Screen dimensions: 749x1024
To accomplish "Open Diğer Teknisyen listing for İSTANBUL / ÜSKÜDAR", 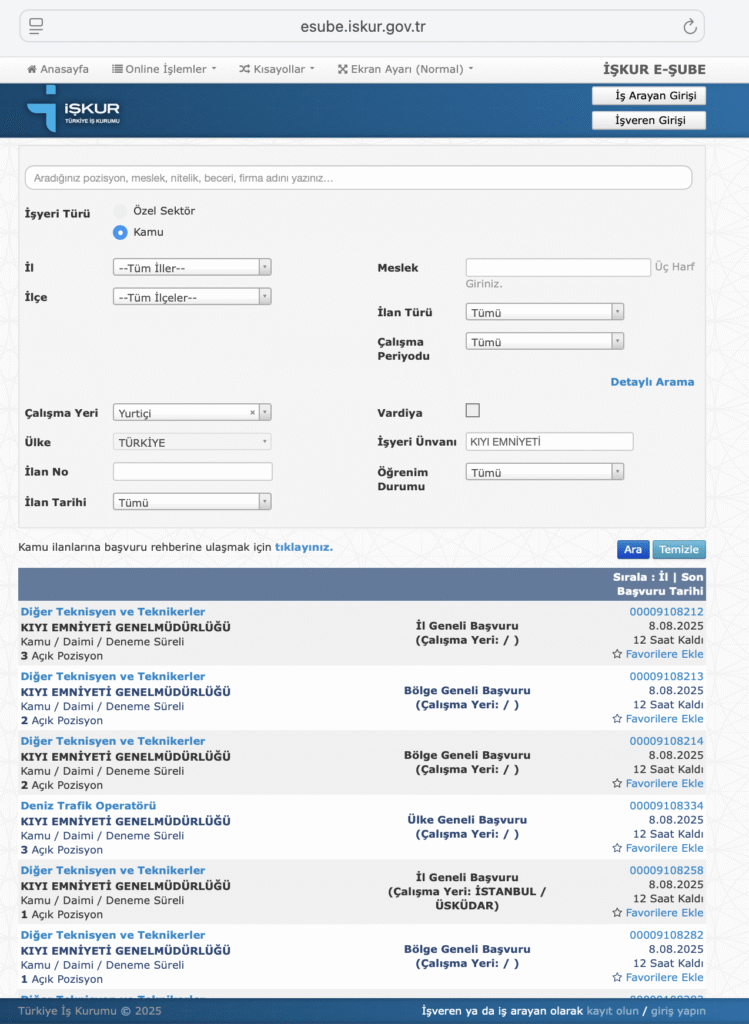I will click(113, 871).
